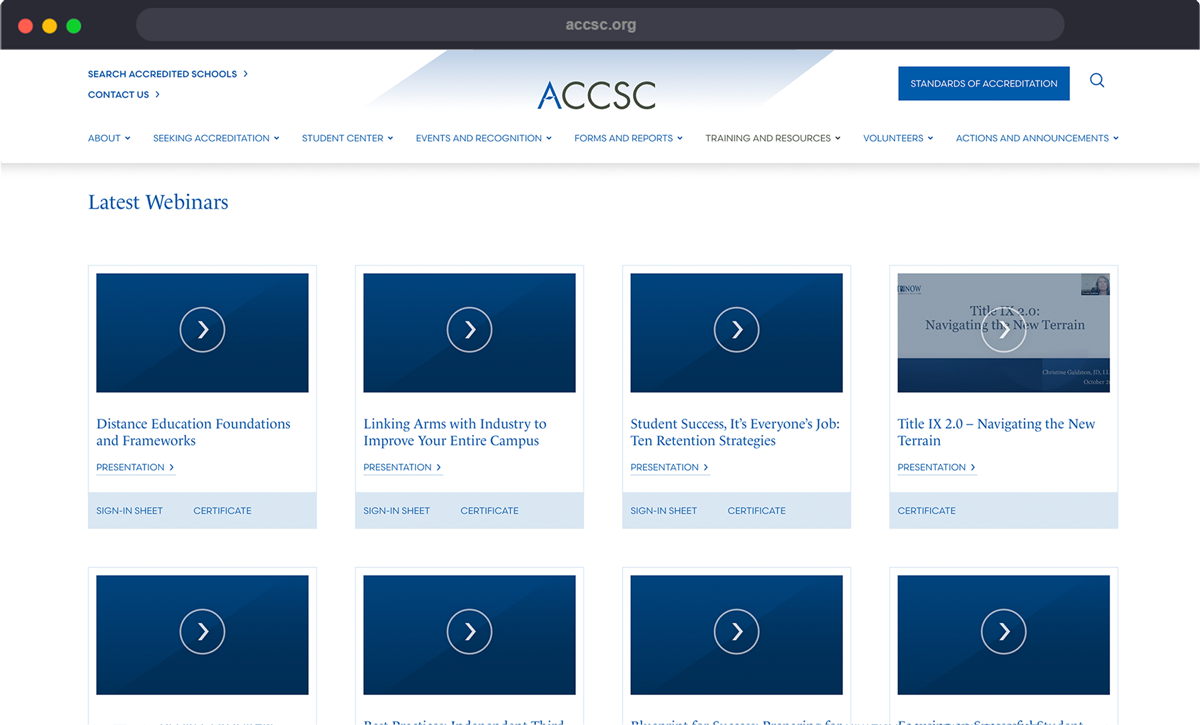1200x725 pixels.
Task: Click the search magnifier icon in header
Action: [1097, 81]
